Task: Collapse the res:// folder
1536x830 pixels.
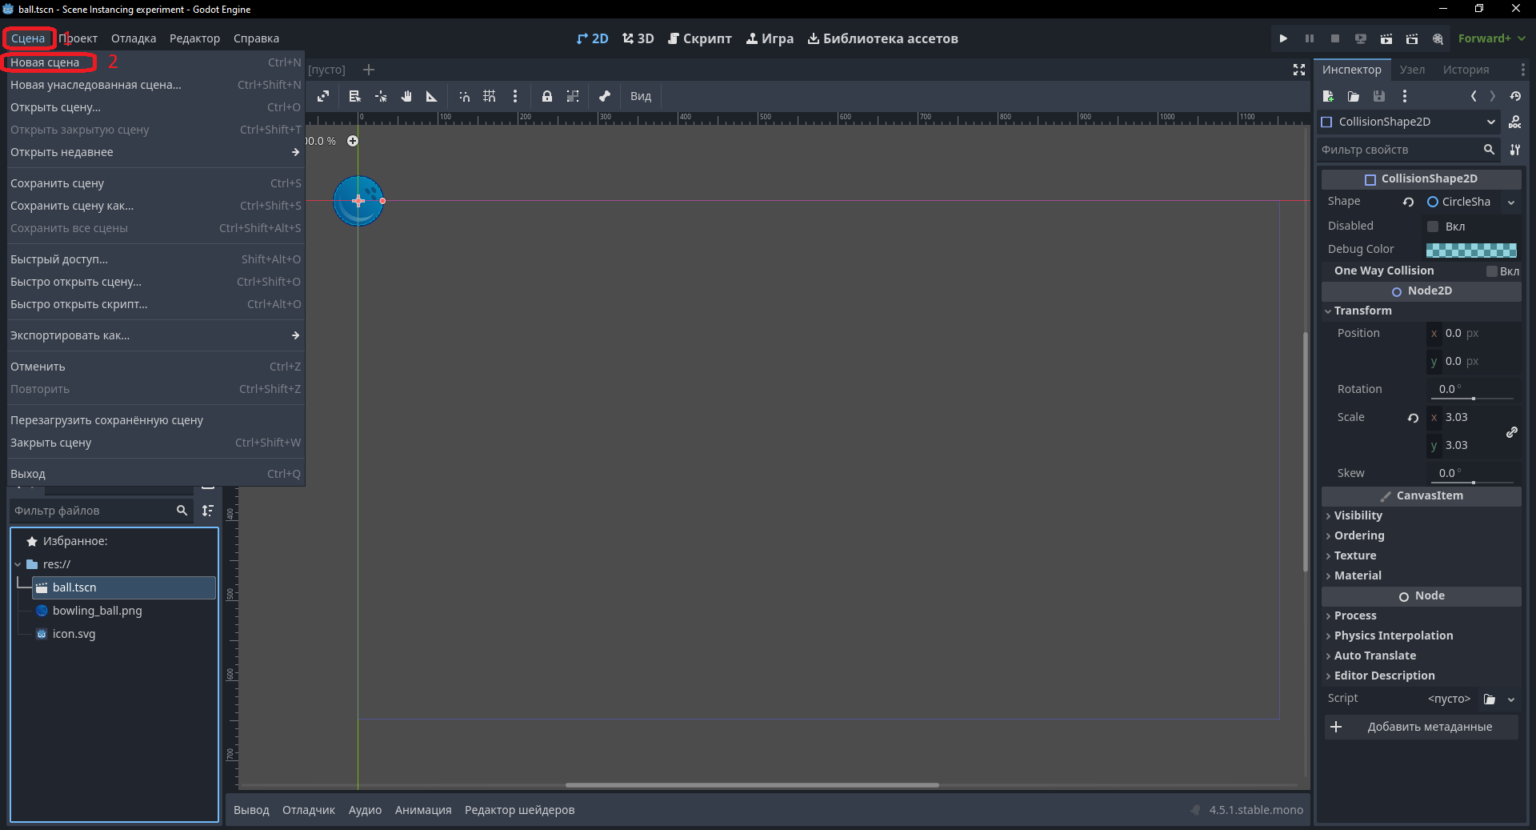Action: pyautogui.click(x=18, y=564)
